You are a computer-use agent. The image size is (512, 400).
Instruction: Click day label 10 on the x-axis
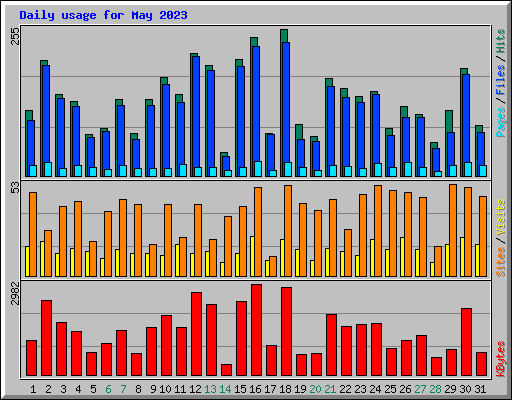165,389
